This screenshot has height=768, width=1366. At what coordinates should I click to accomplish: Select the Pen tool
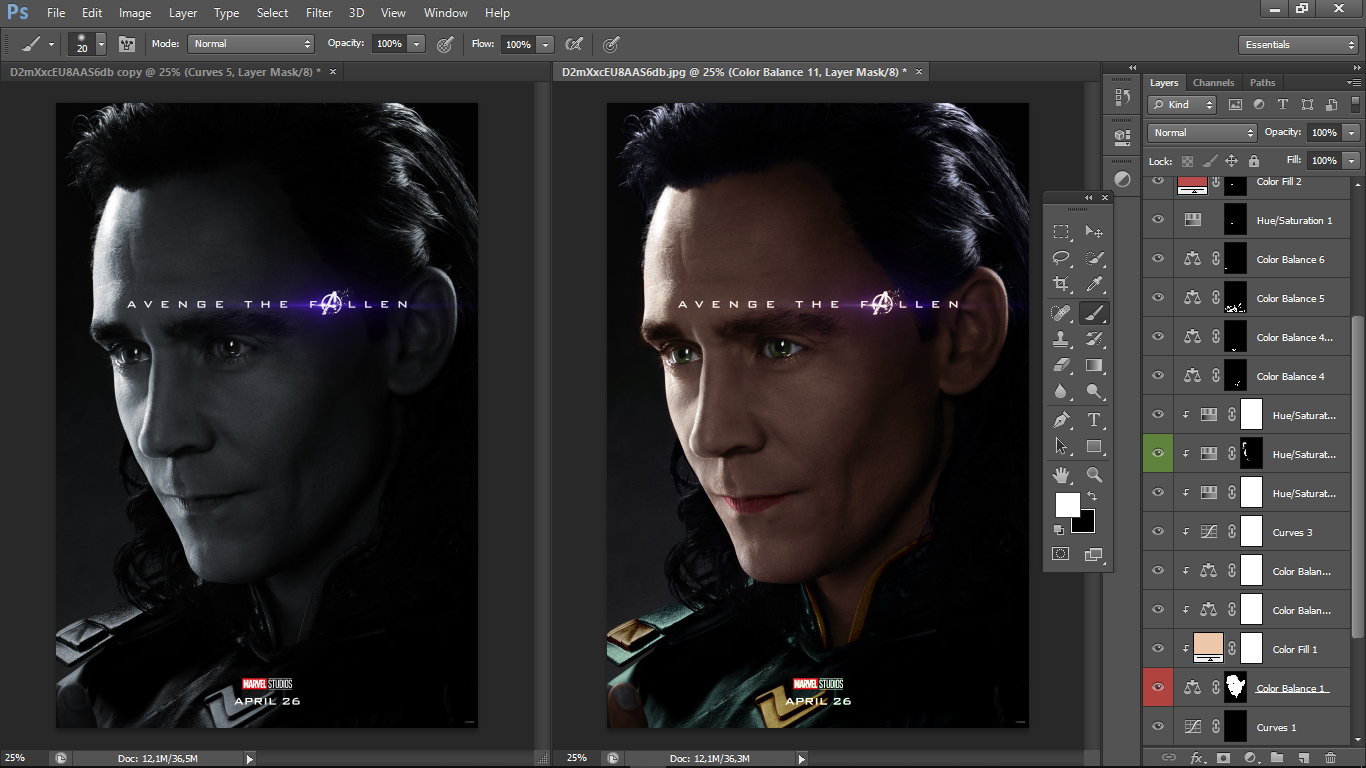1061,420
